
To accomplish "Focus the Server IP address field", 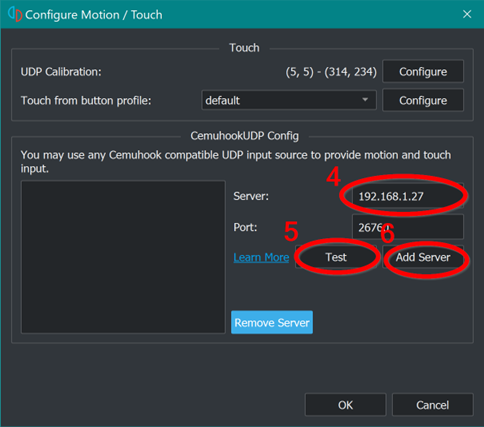I will tap(407, 196).
